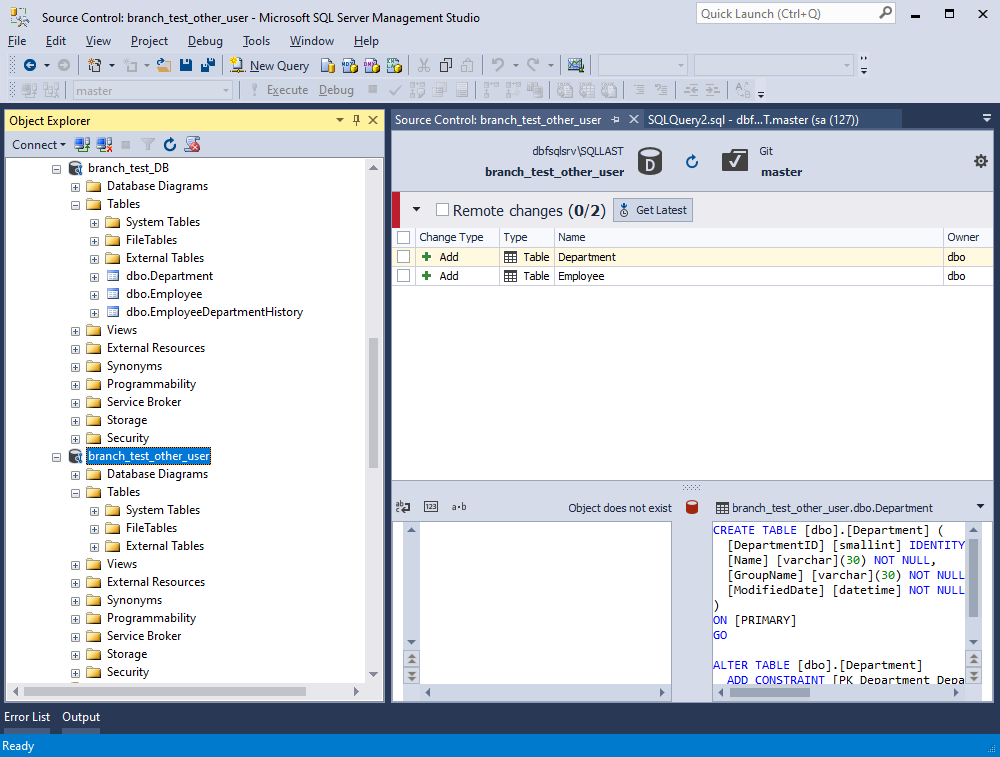Click the Activity Monitor icon
Screen dimensions: 1000x757
[x=576, y=65]
